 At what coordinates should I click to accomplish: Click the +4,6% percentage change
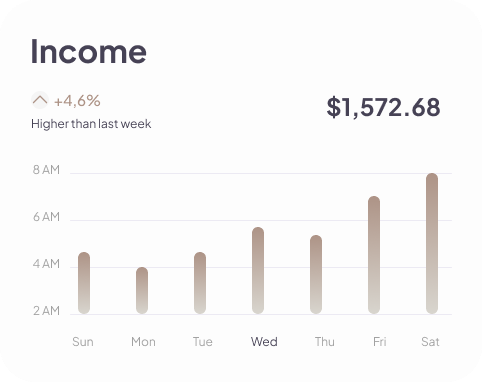point(77,101)
